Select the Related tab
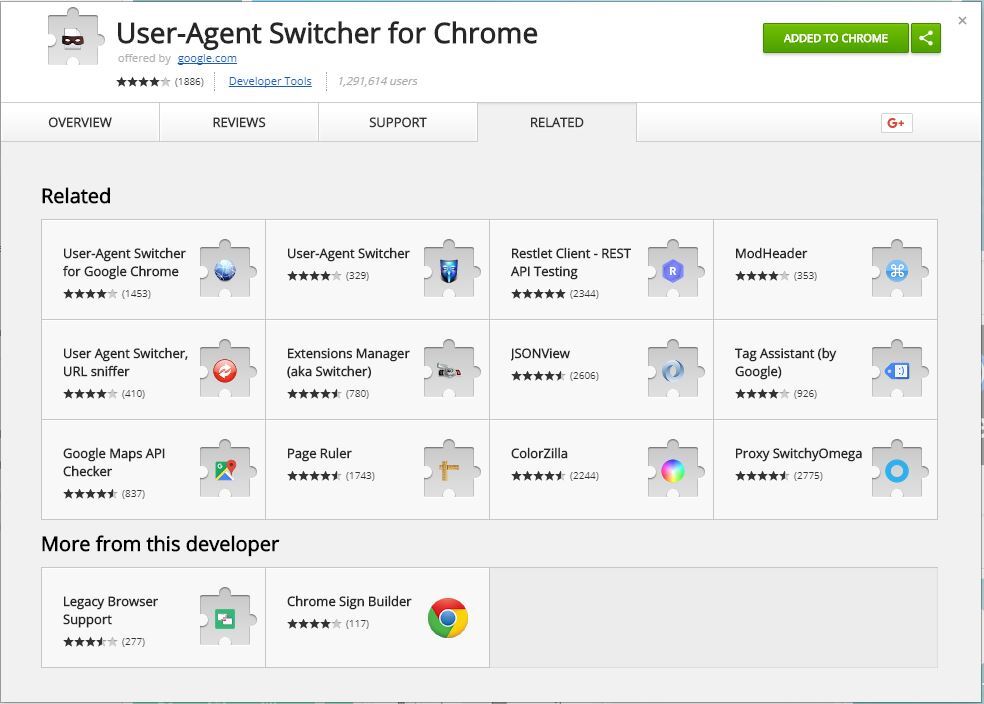 coord(557,122)
